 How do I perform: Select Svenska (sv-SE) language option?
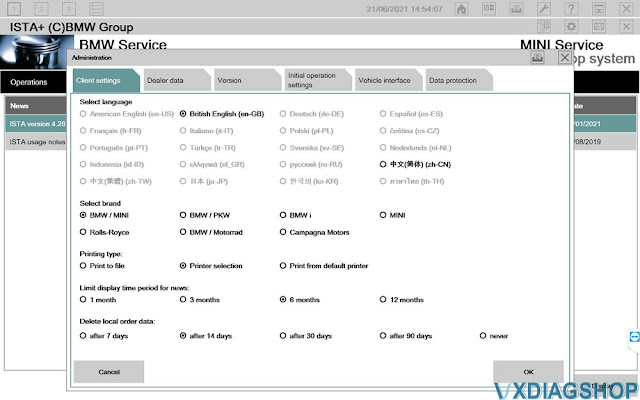tap(312, 148)
